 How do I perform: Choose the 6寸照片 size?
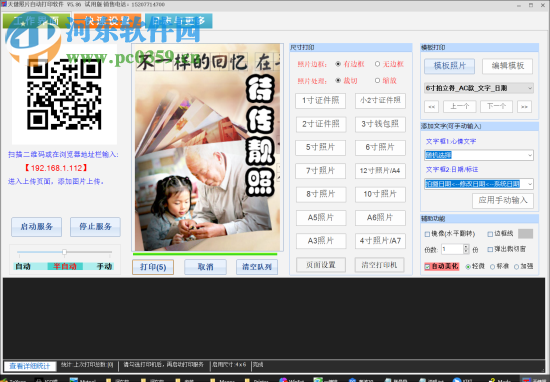[x=381, y=147]
